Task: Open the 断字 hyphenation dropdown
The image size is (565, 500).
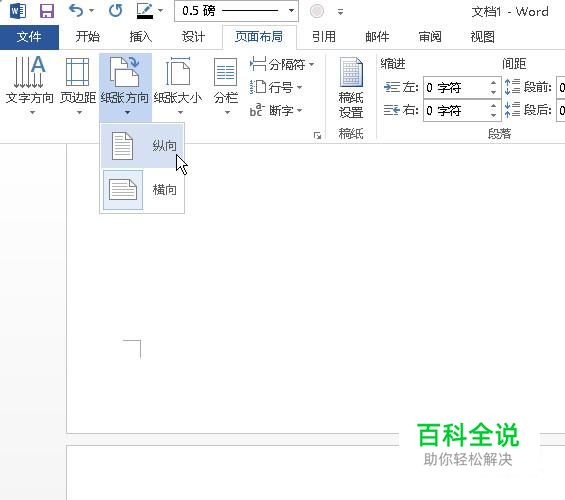Action: point(277,110)
